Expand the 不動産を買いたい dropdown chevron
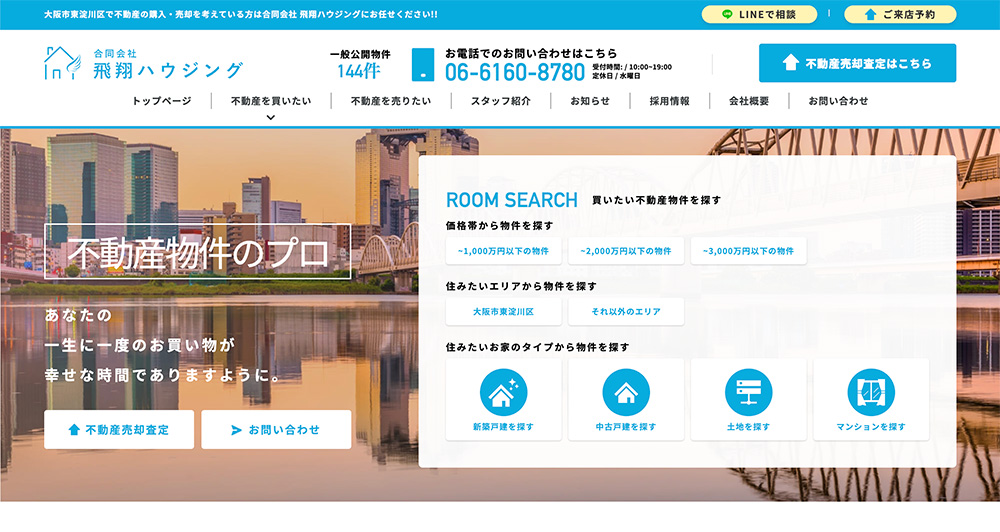The image size is (1000, 532). 271,117
